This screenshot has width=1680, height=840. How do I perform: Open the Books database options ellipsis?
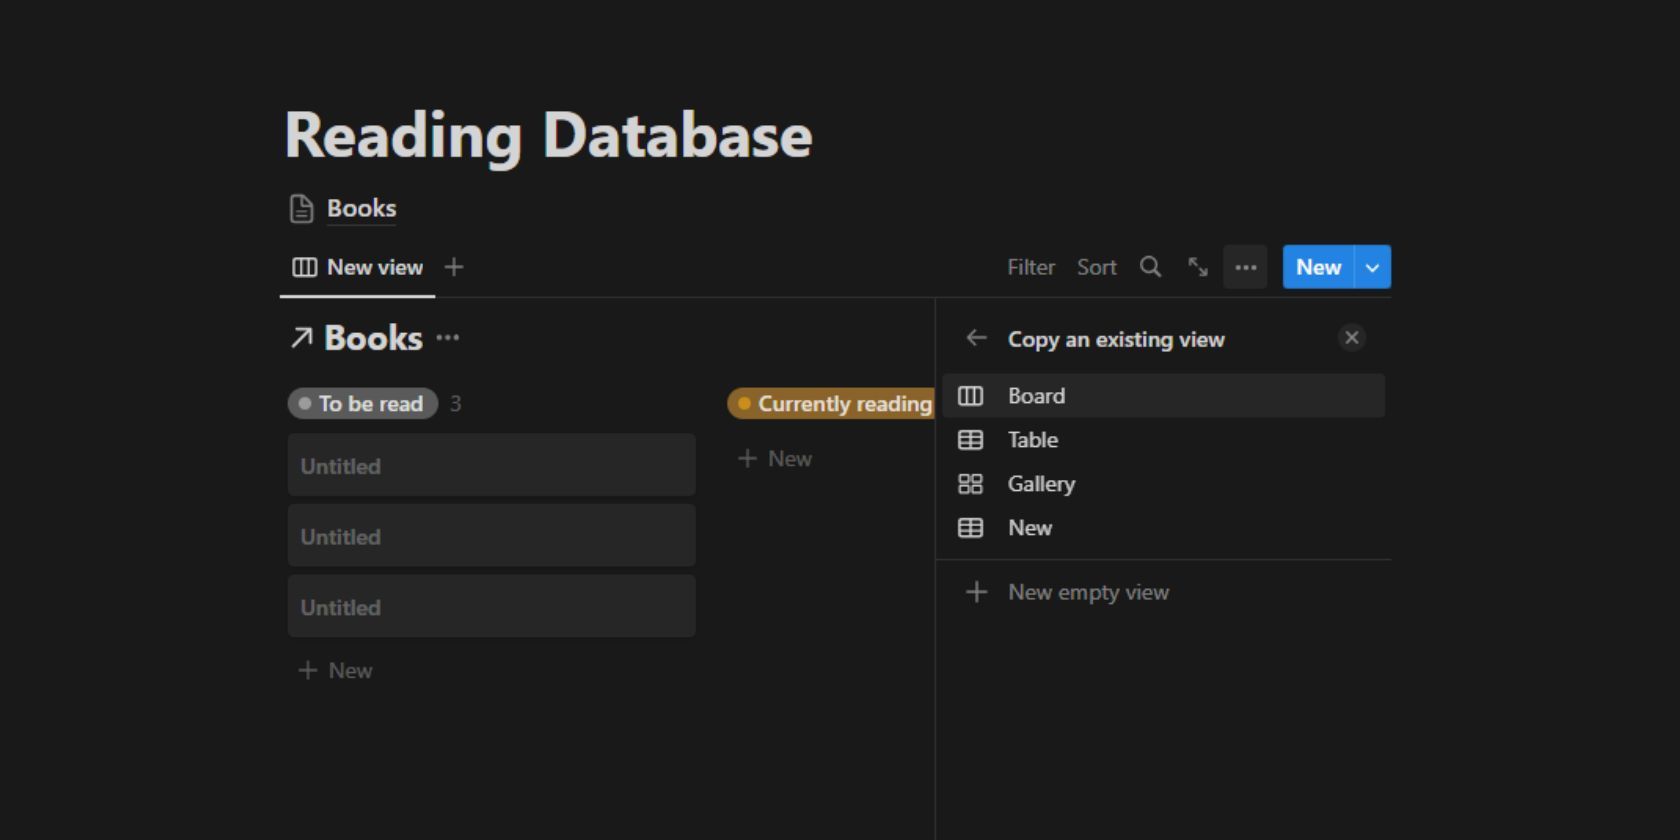(448, 338)
